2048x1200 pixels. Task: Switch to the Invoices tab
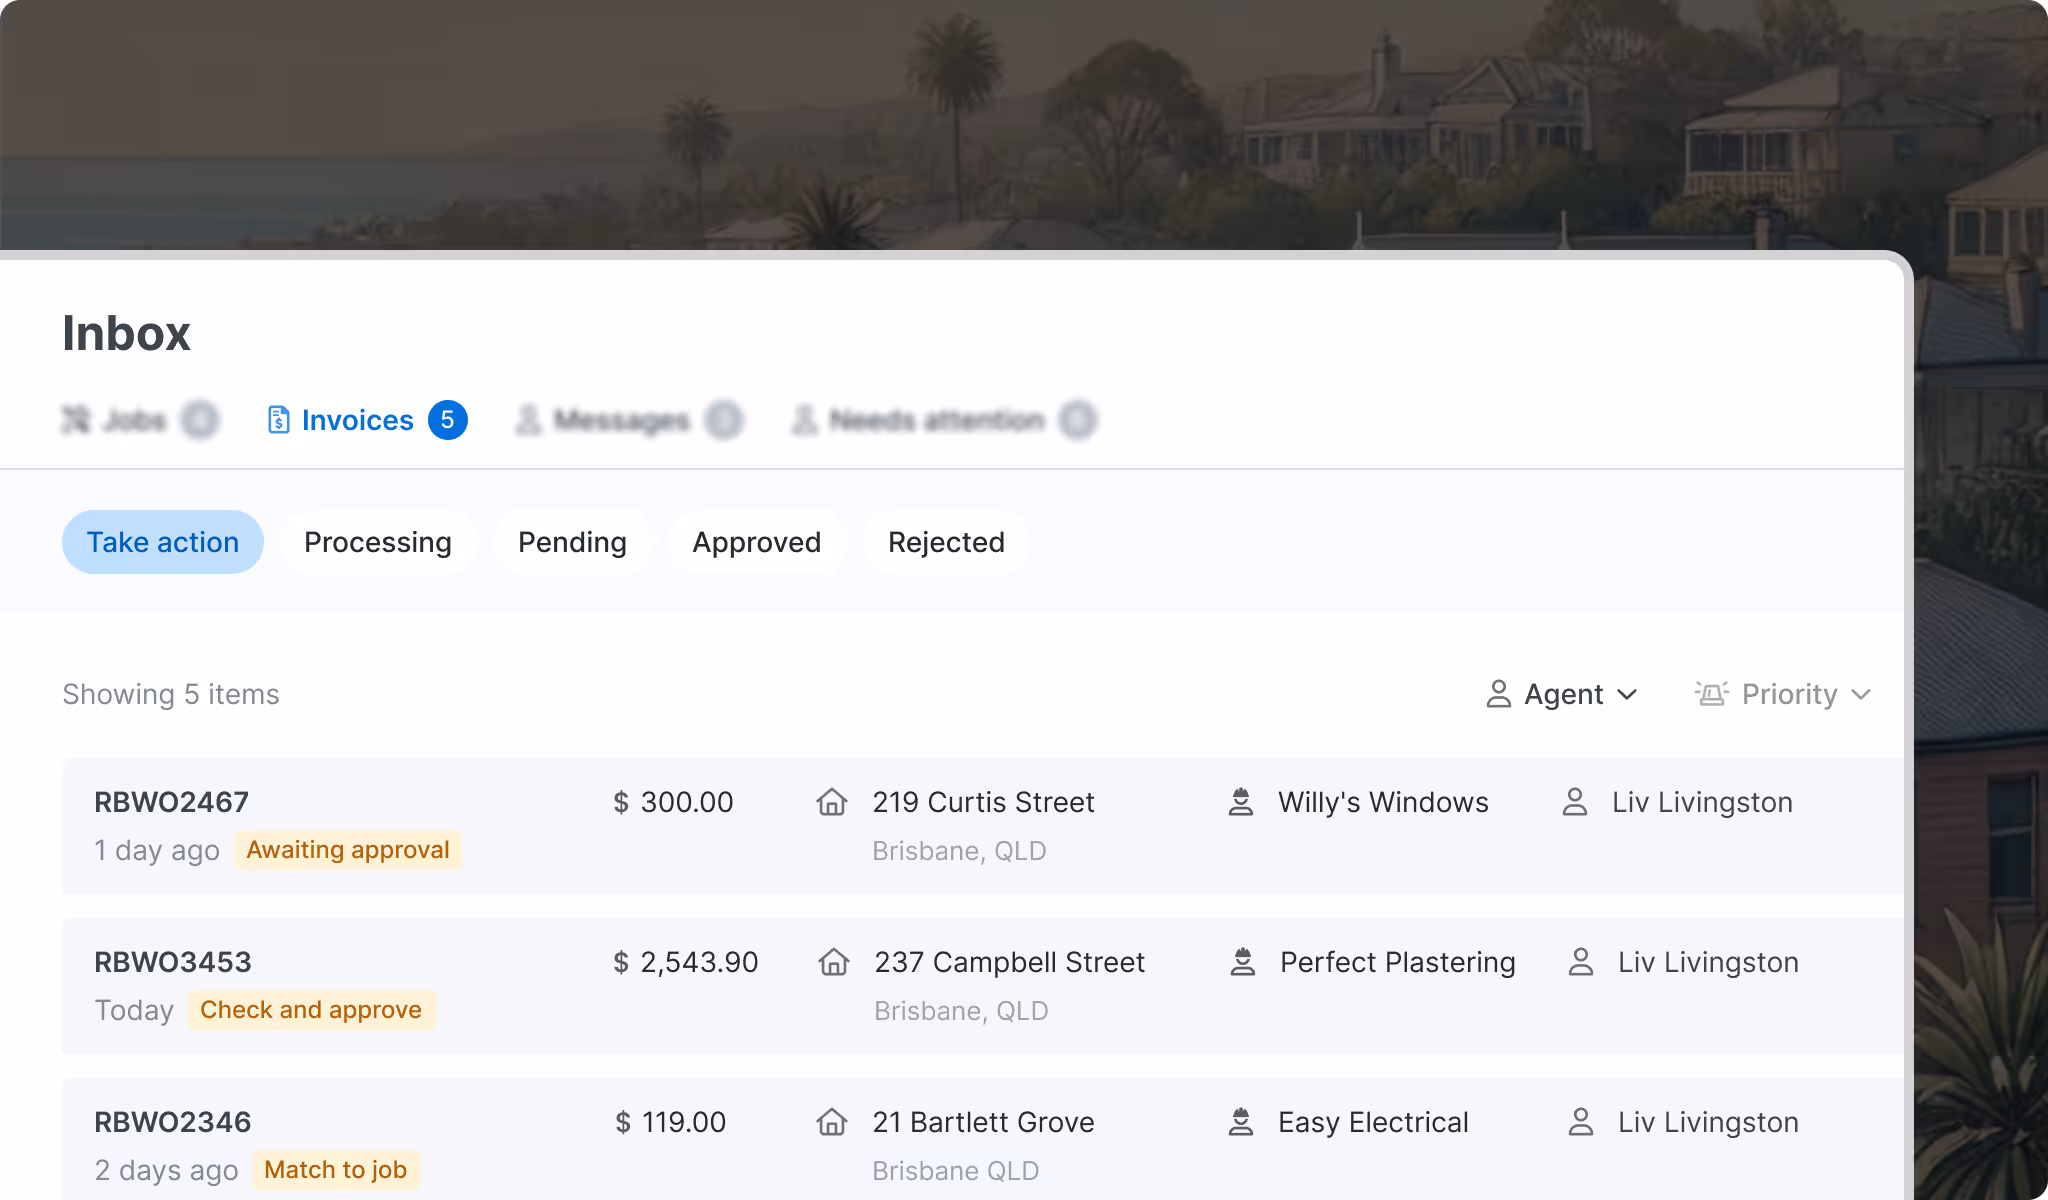[357, 420]
